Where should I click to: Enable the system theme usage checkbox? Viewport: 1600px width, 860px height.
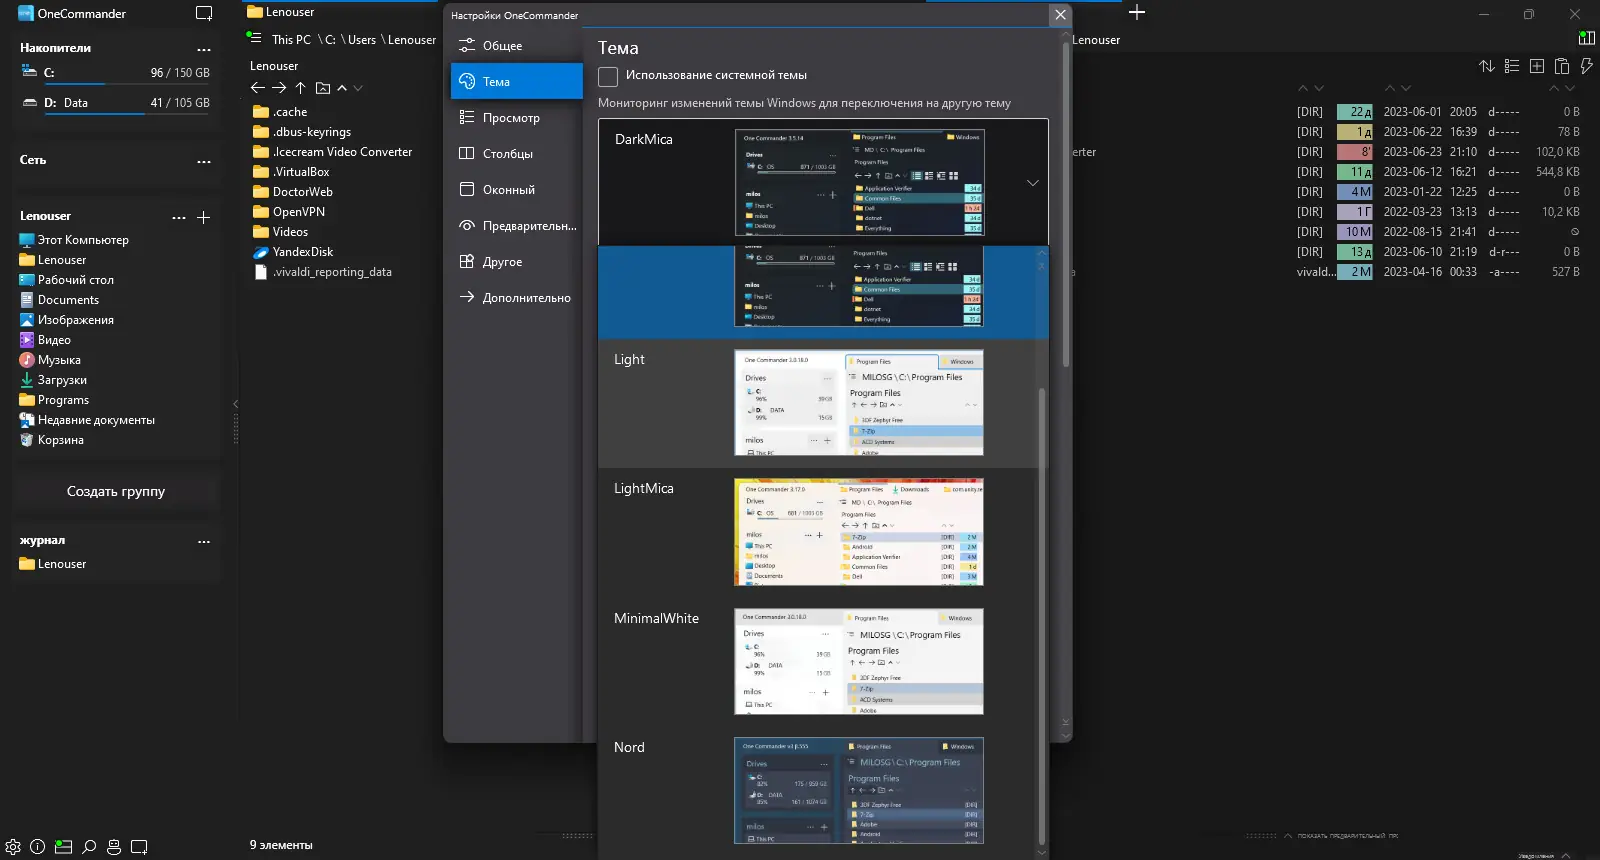coord(608,76)
